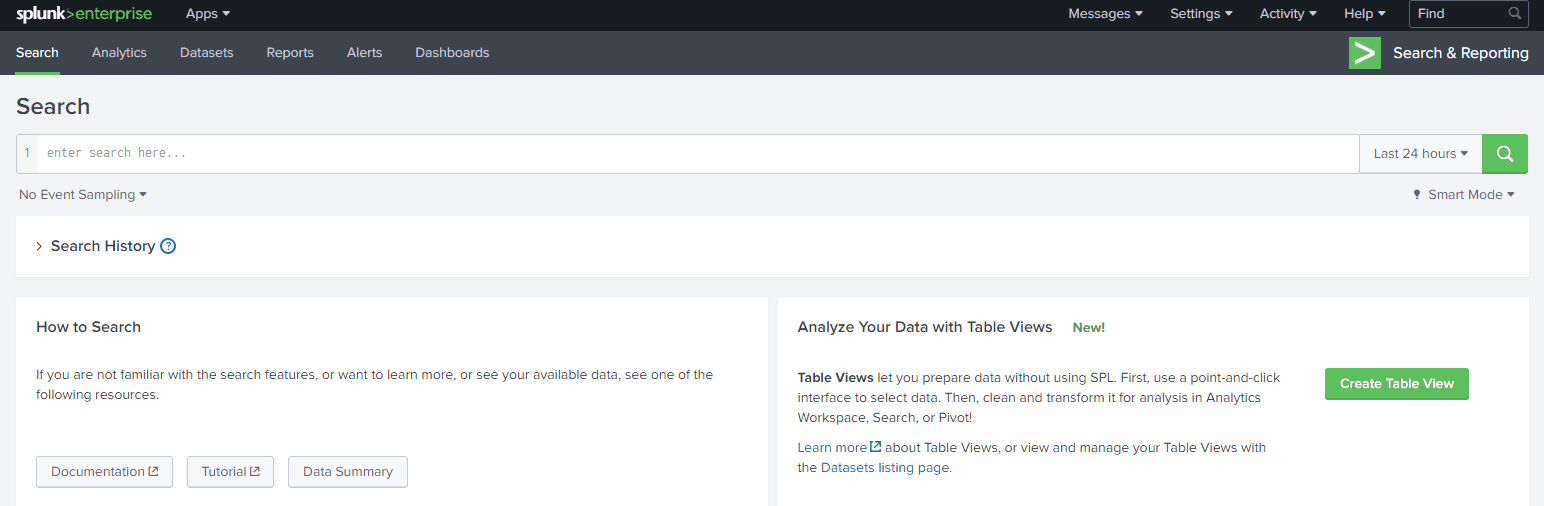
Task: Open the Settings menu
Action: point(1201,14)
